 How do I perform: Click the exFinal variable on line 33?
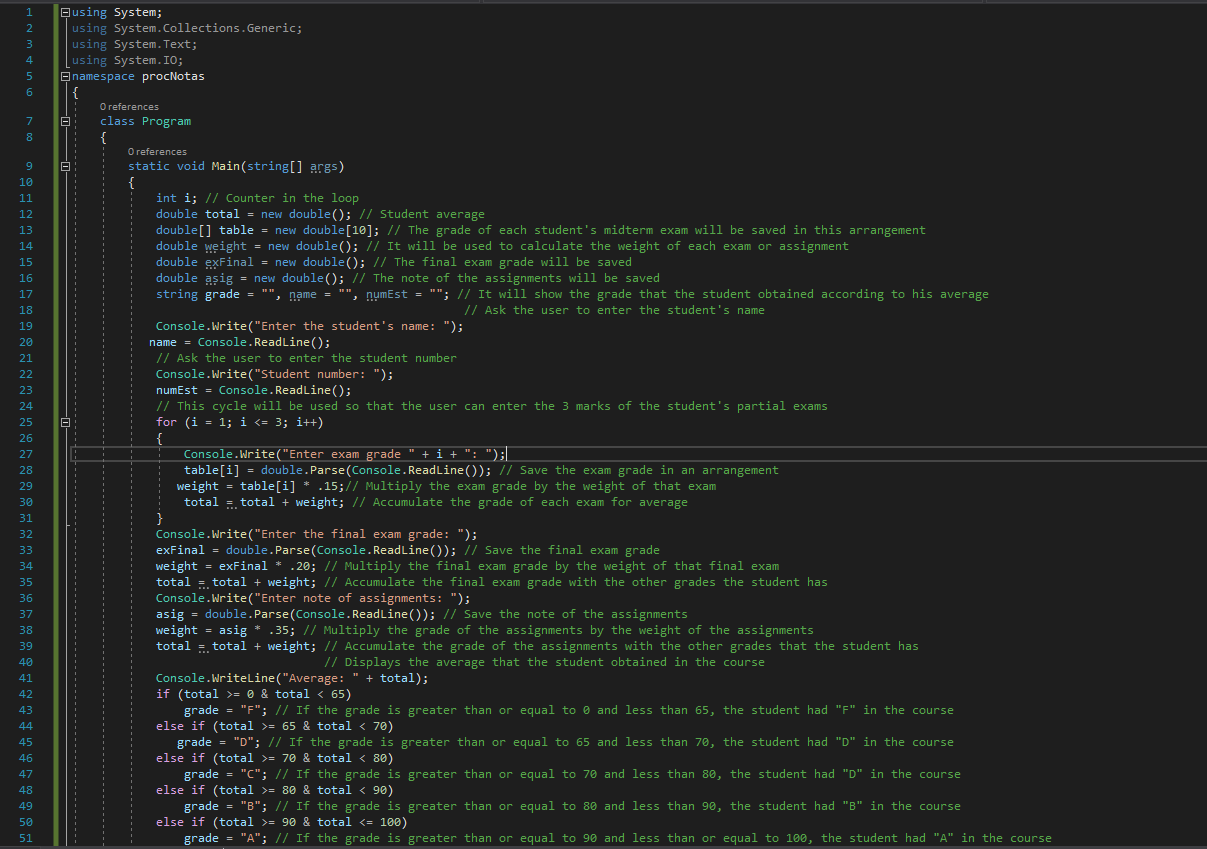click(x=180, y=550)
